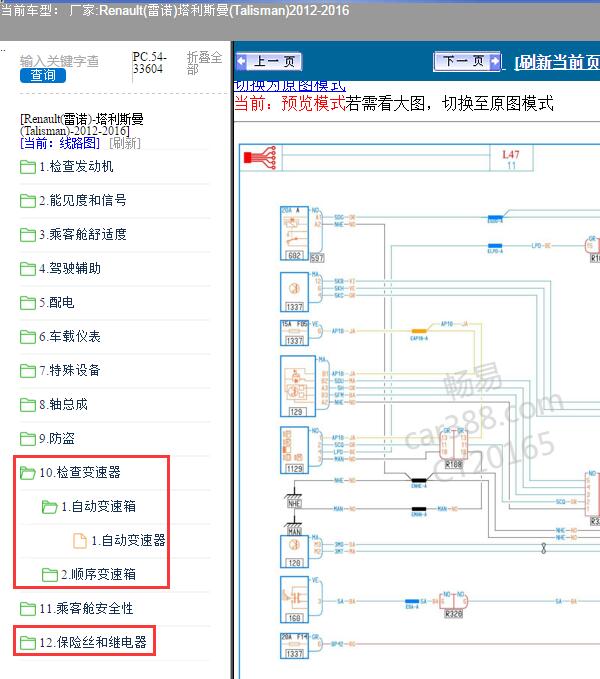Switch to original image mode link 切换为原图模式
Viewport: 600px width, 679px height.
tap(290, 85)
